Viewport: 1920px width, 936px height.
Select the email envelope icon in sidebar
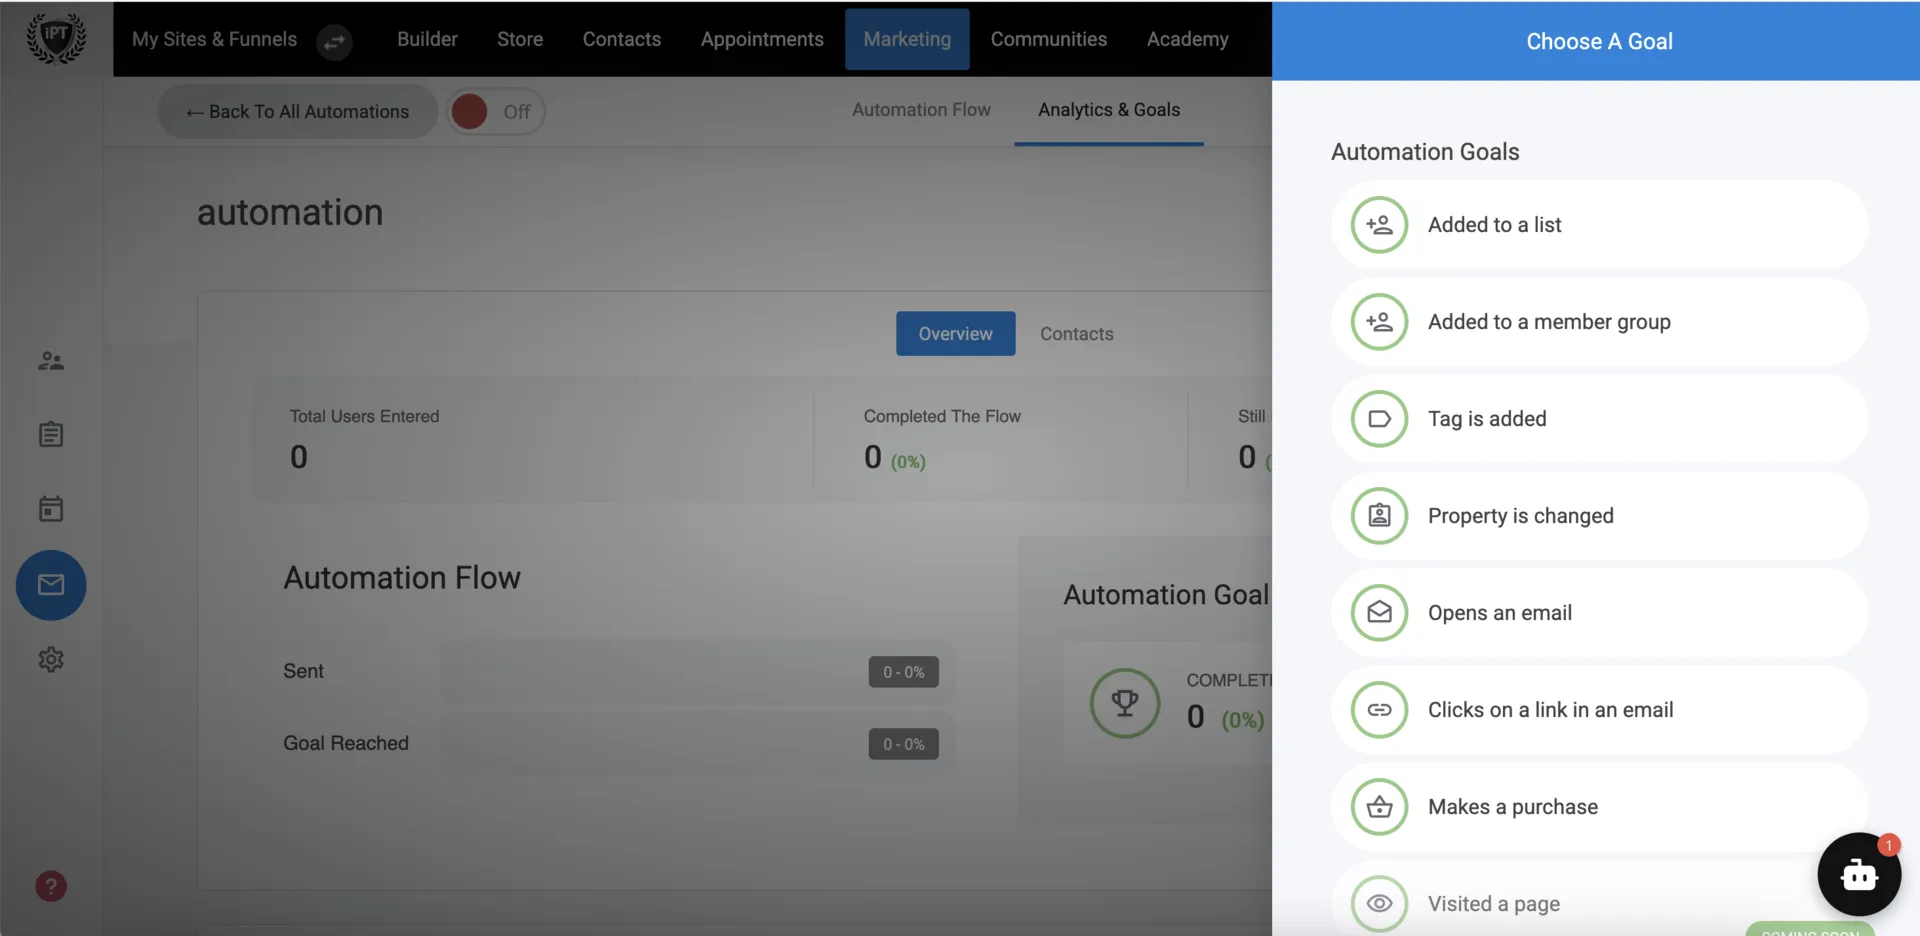51,585
